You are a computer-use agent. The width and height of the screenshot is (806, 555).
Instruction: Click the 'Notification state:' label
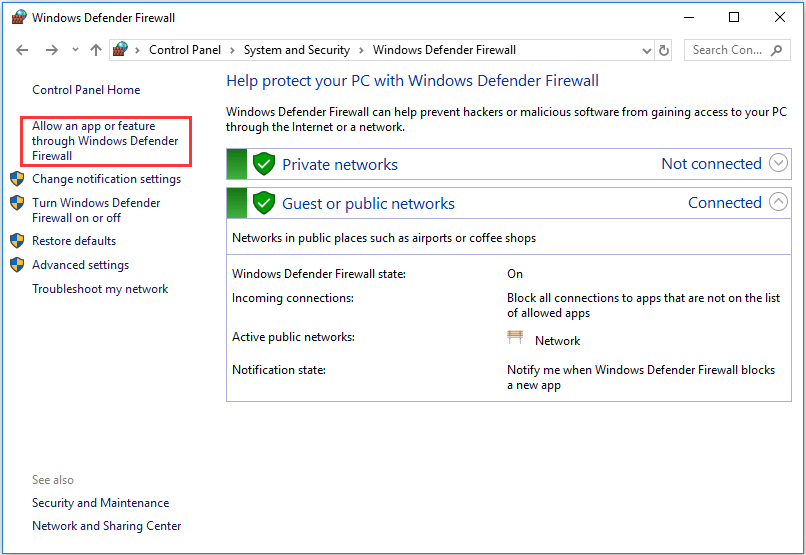point(279,370)
